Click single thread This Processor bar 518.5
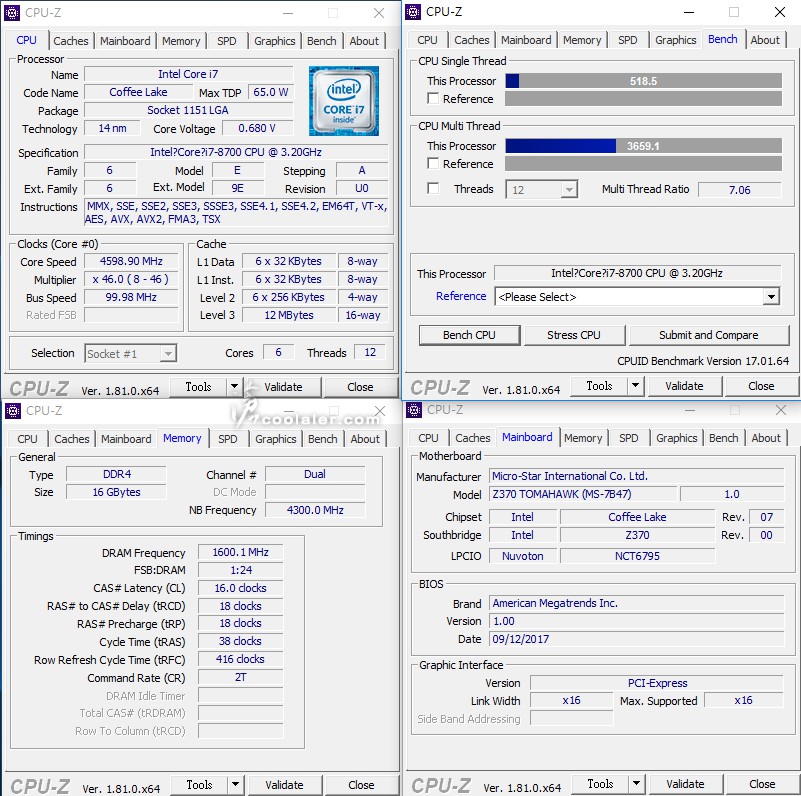This screenshot has width=801, height=796. point(643,81)
